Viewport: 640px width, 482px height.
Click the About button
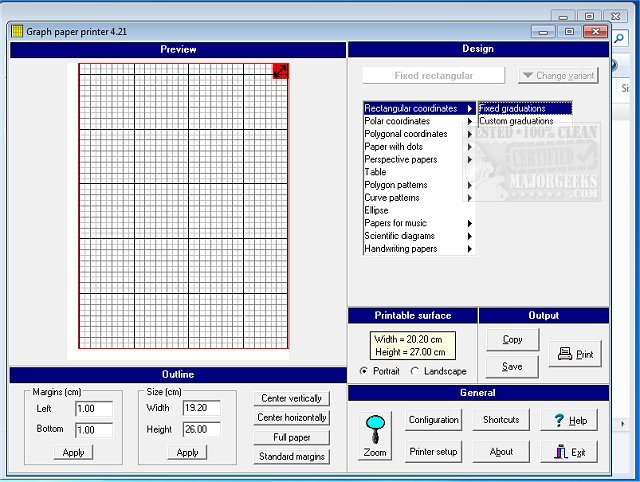501,451
